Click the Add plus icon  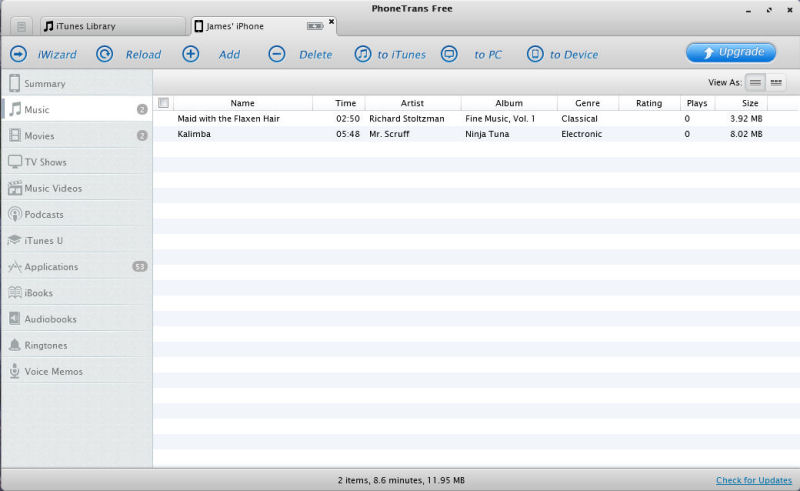(x=191, y=54)
